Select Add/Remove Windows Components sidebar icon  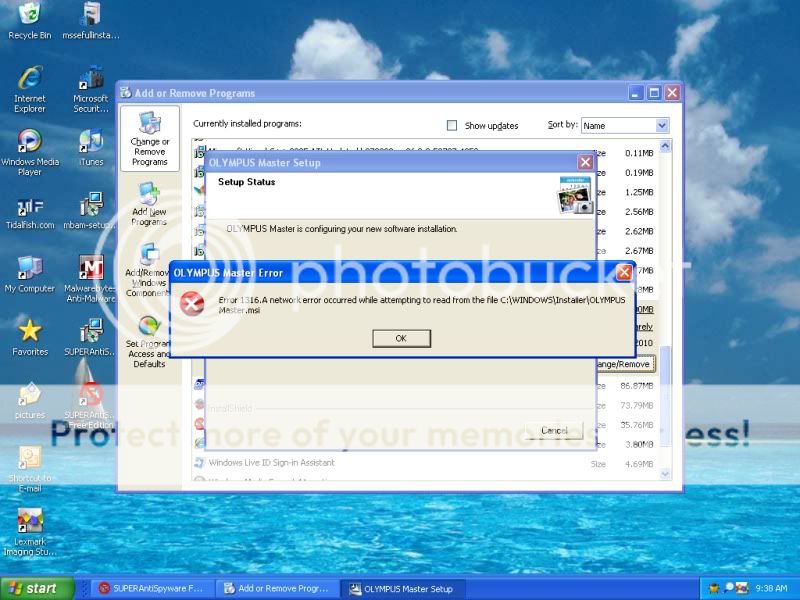pyautogui.click(x=148, y=270)
